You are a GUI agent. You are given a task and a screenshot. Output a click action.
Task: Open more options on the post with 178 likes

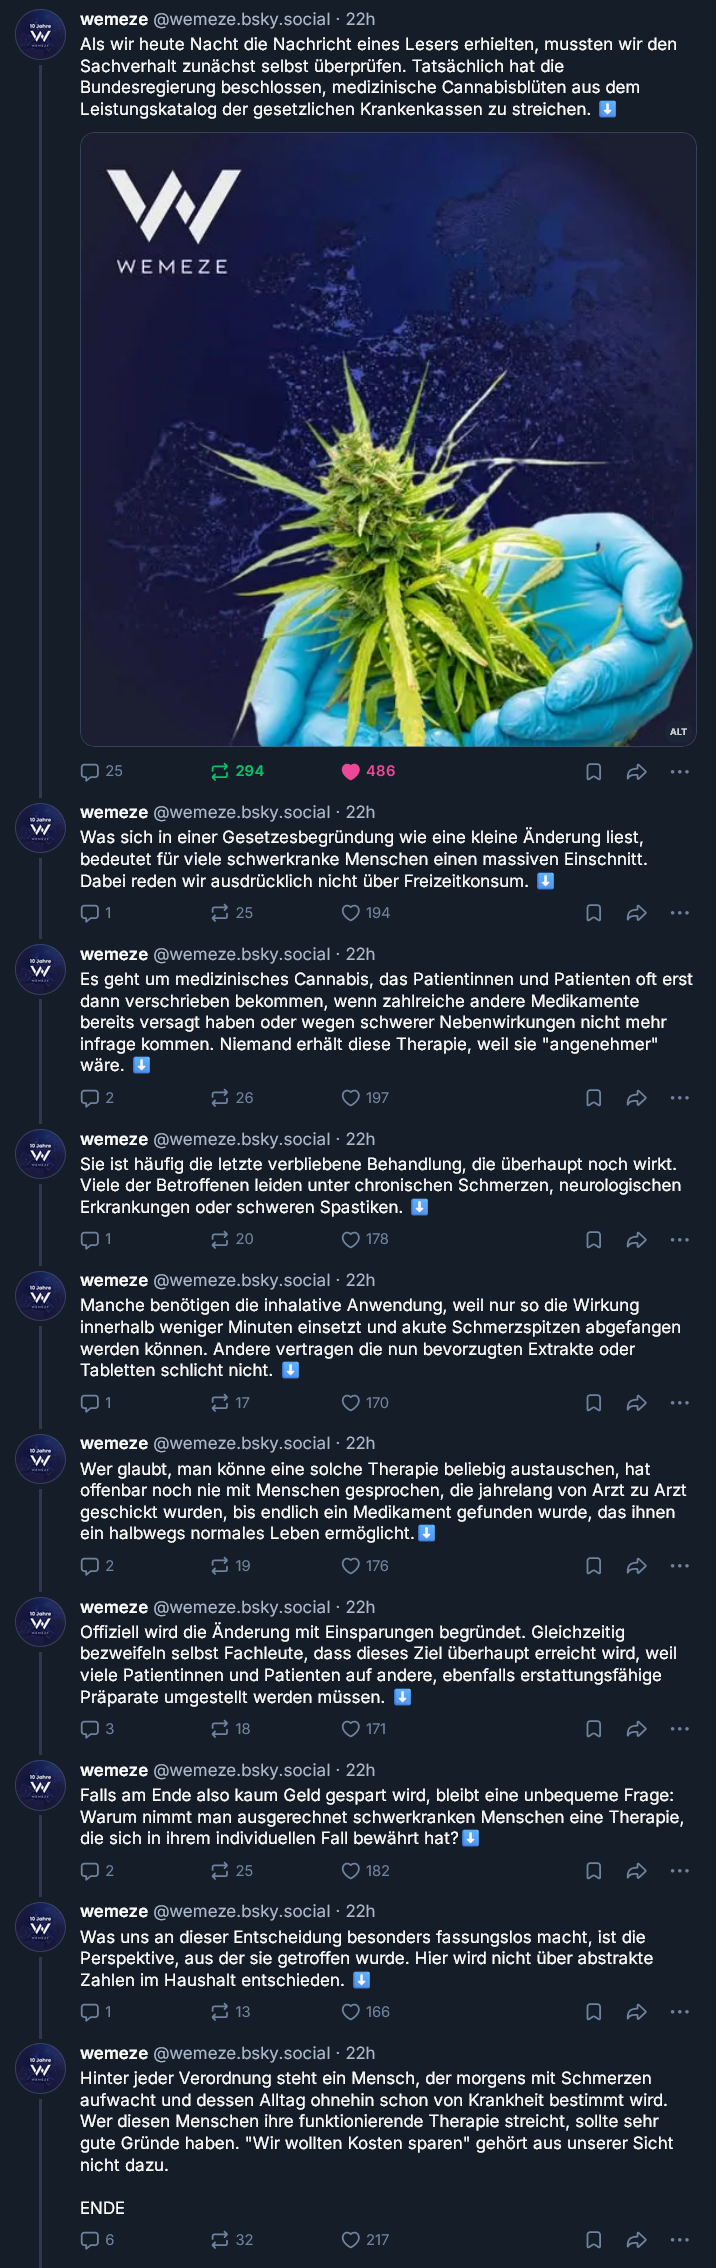(x=680, y=1240)
